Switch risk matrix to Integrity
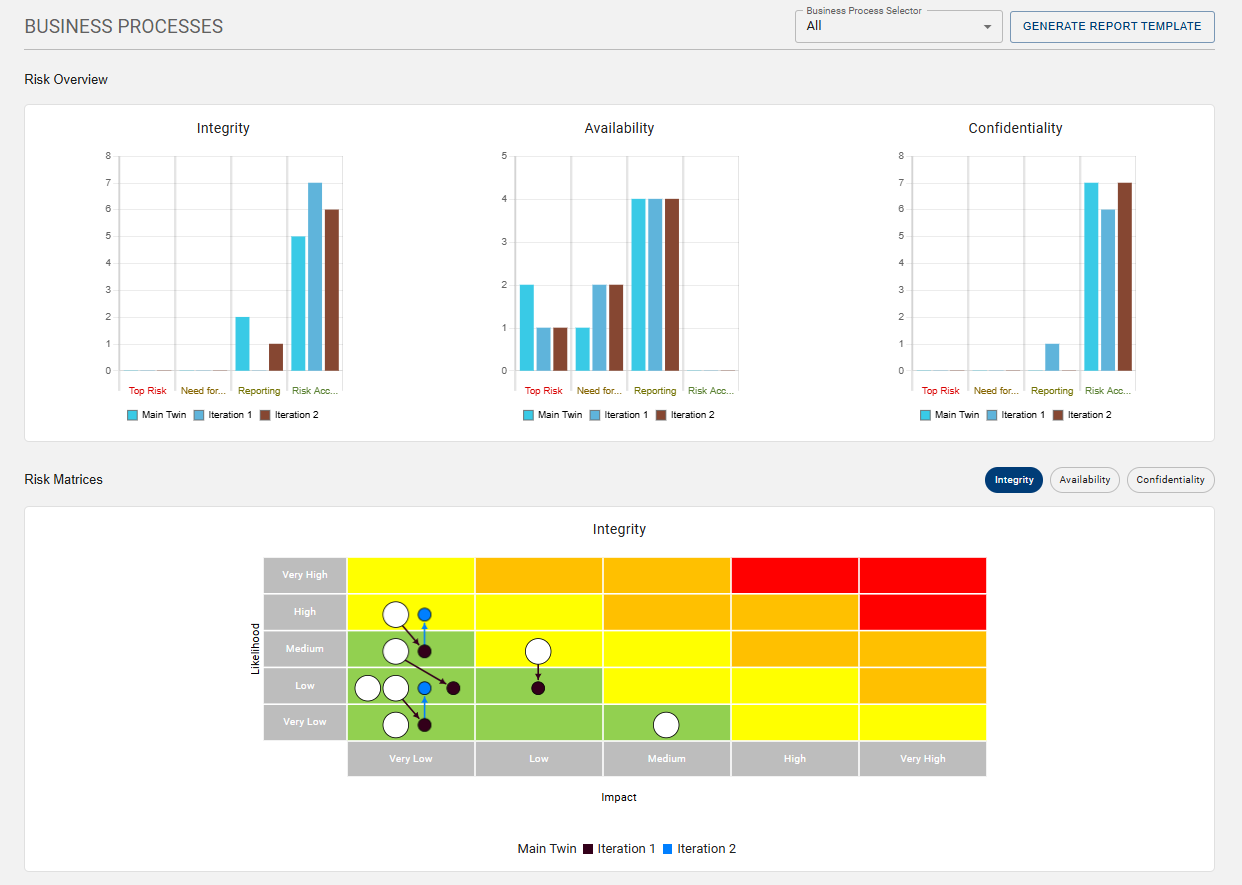The width and height of the screenshot is (1242, 885). 1014,480
